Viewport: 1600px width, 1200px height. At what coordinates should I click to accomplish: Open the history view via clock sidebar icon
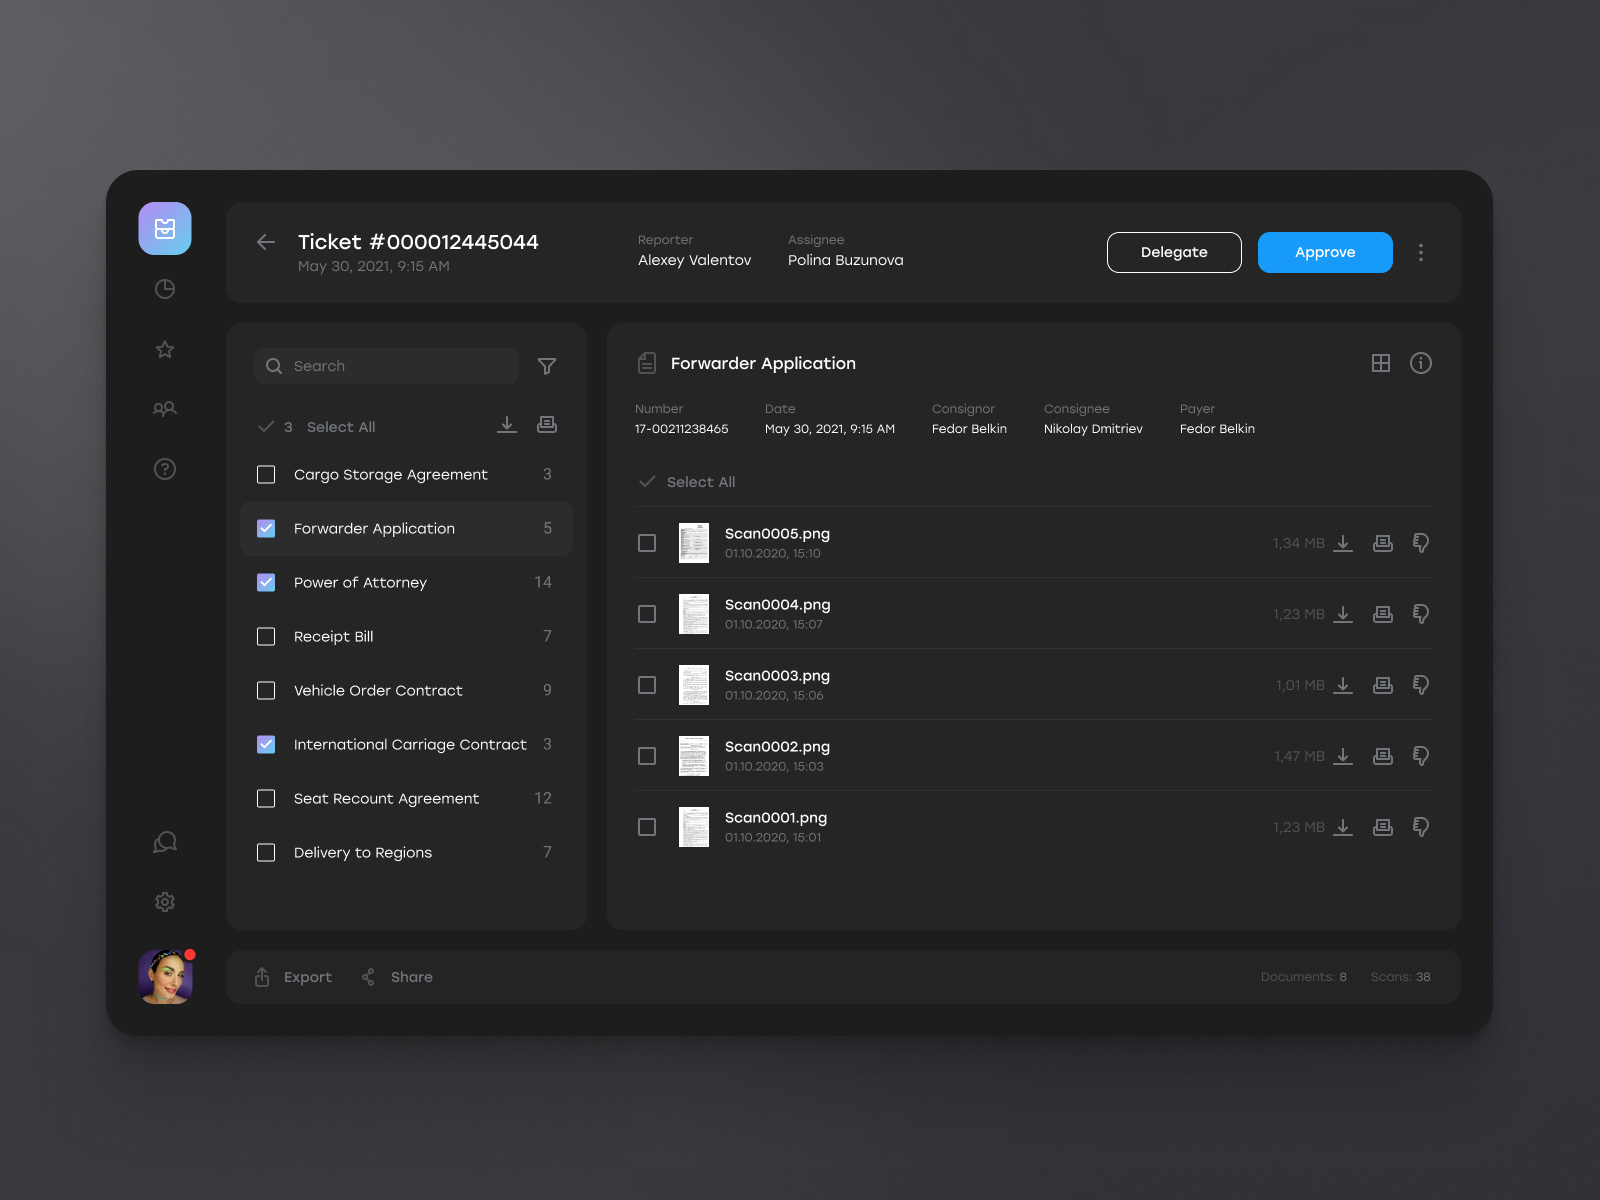165,288
